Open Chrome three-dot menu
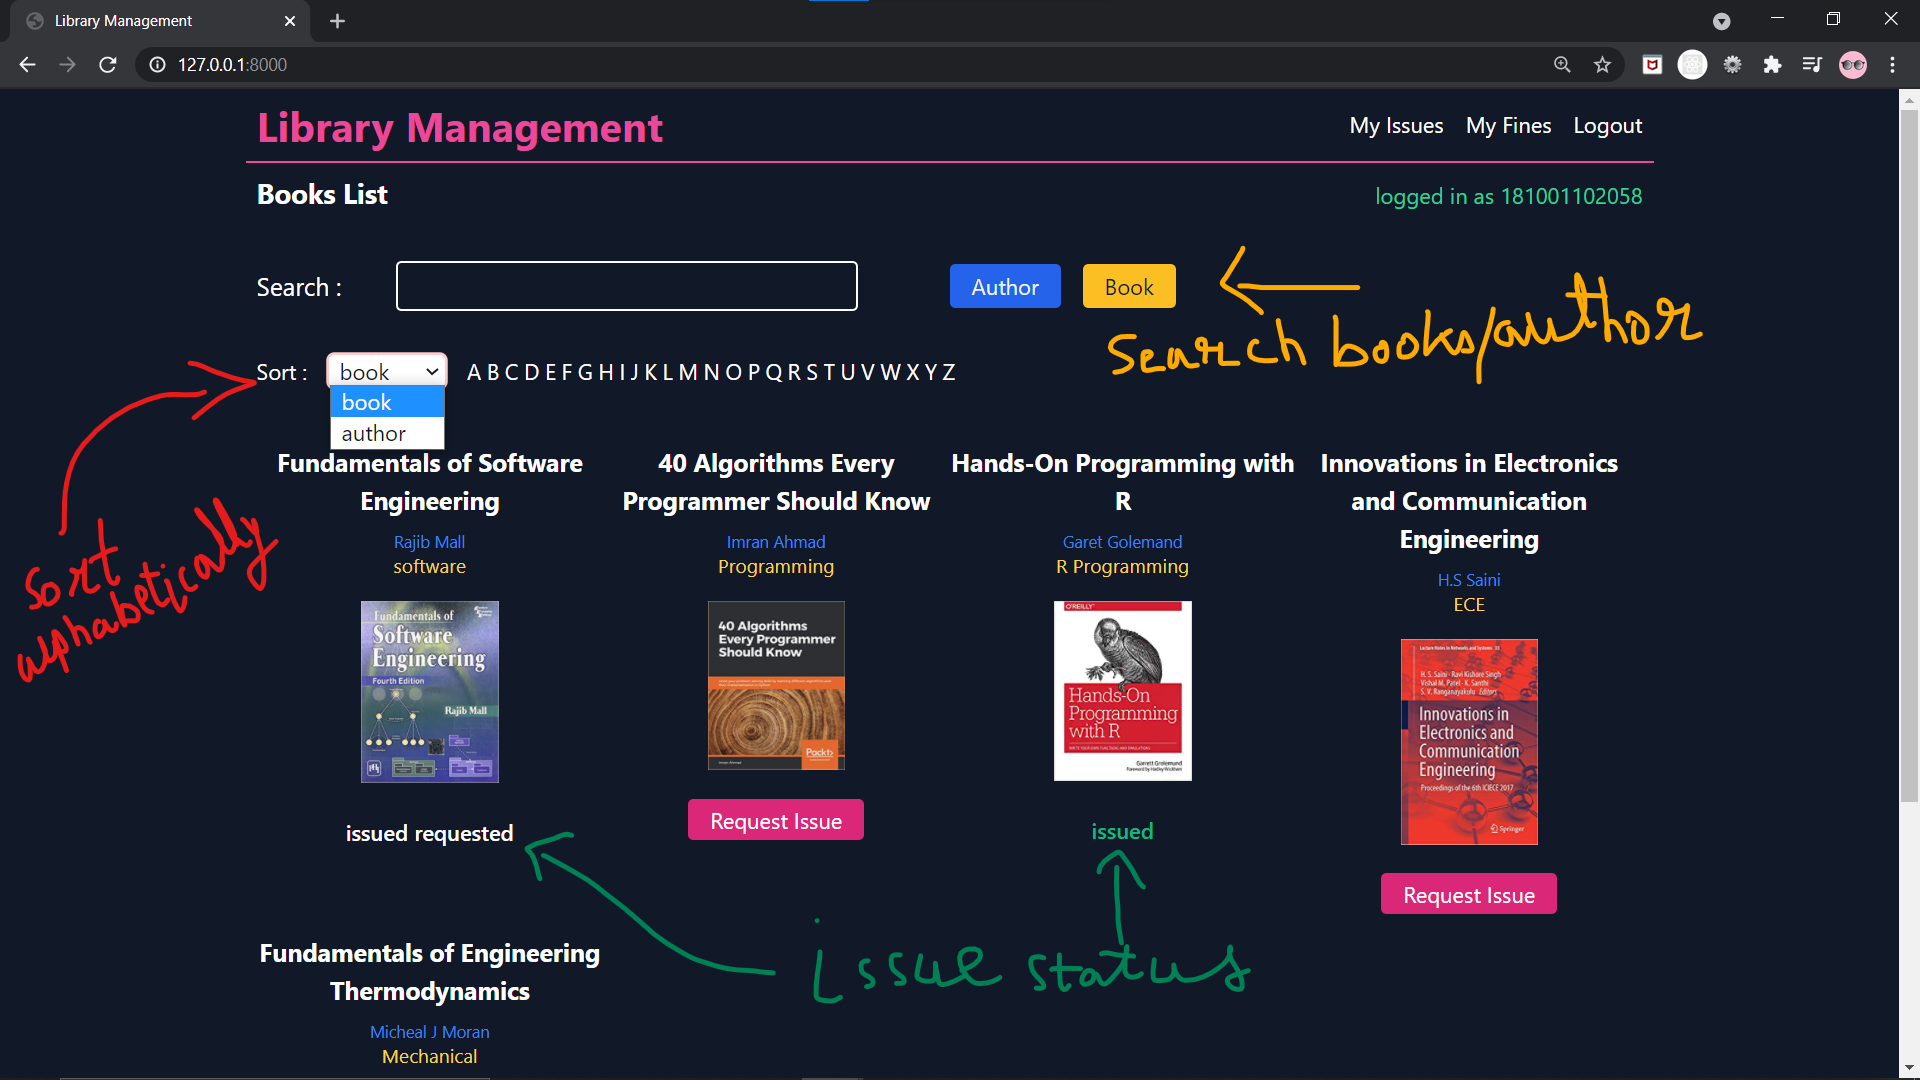Screen dimensions: 1920x1080 pos(1892,65)
